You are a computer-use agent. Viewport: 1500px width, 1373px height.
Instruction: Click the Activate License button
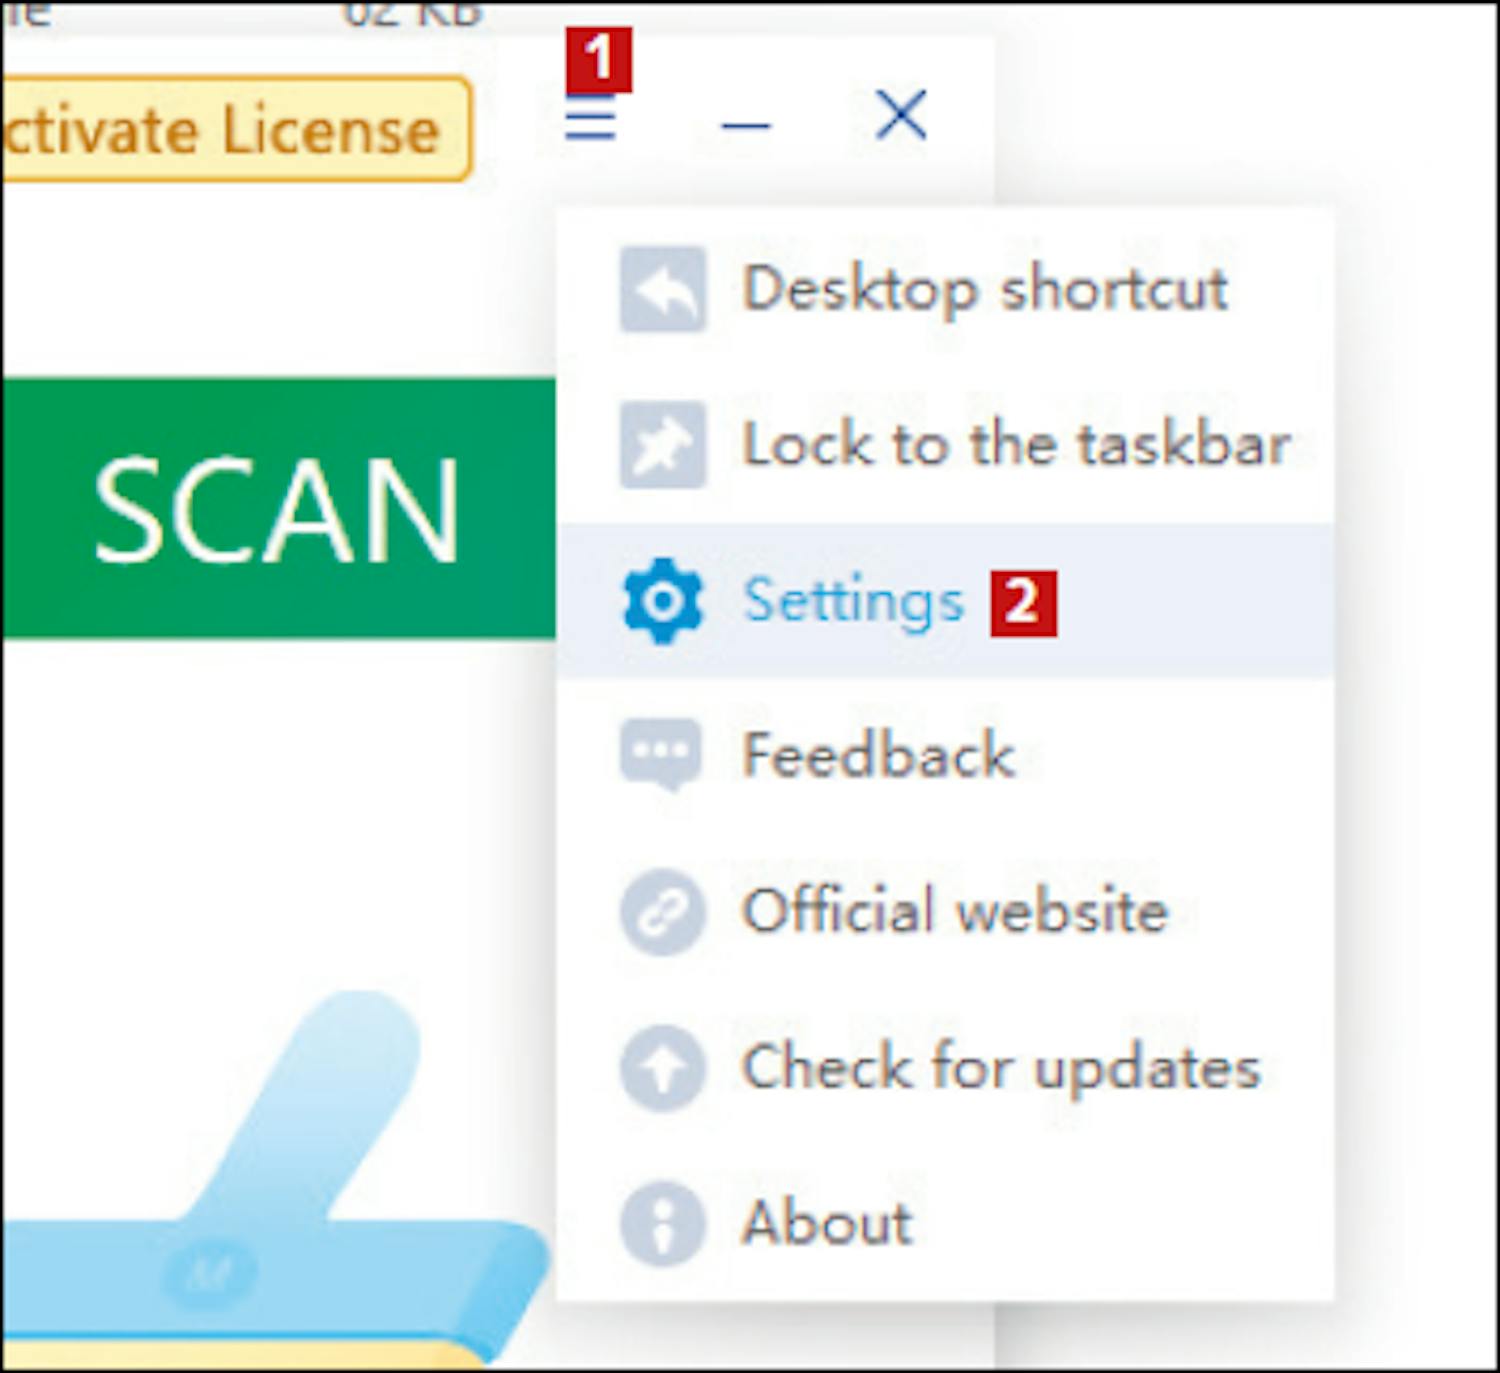click(x=232, y=130)
